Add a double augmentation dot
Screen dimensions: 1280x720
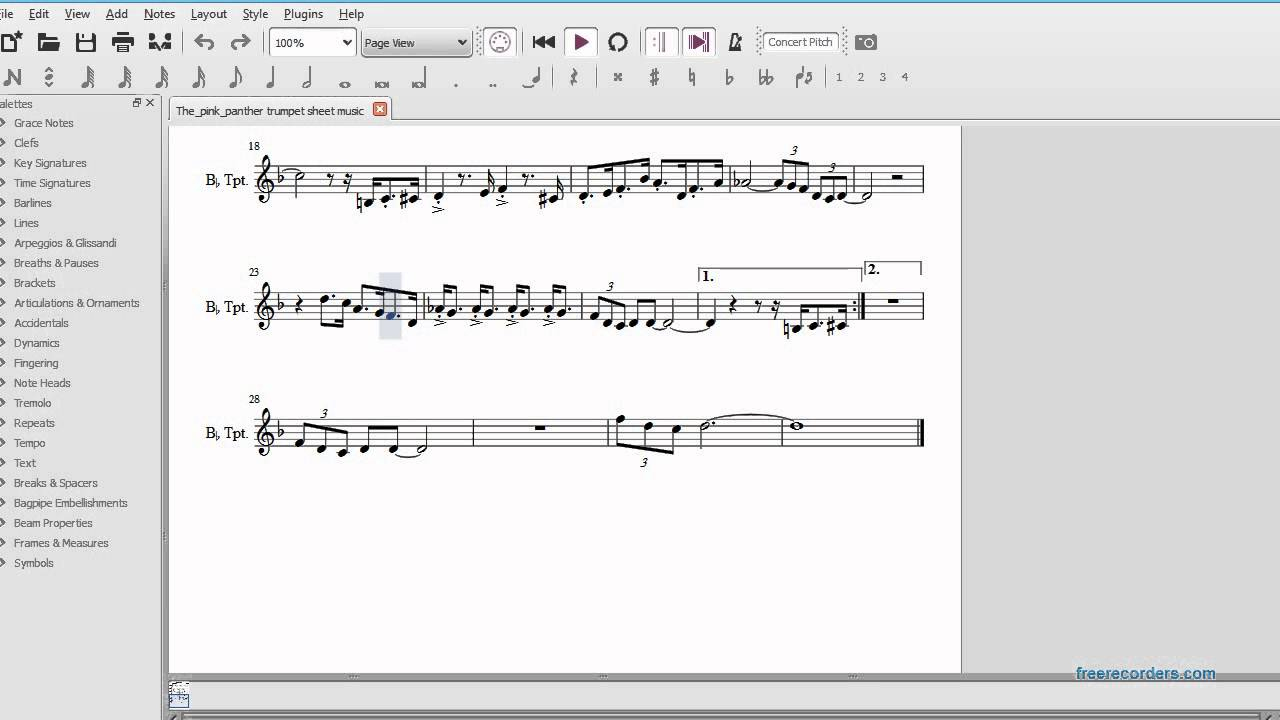pyautogui.click(x=492, y=84)
